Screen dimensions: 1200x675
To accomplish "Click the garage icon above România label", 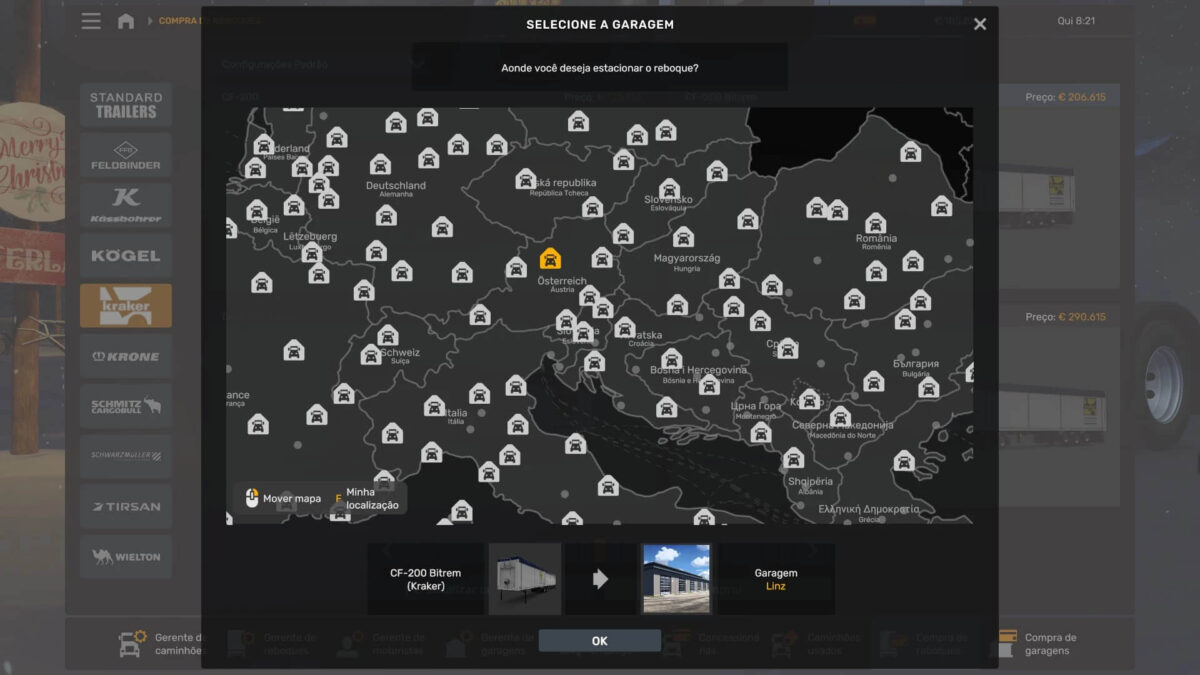I will pos(875,223).
